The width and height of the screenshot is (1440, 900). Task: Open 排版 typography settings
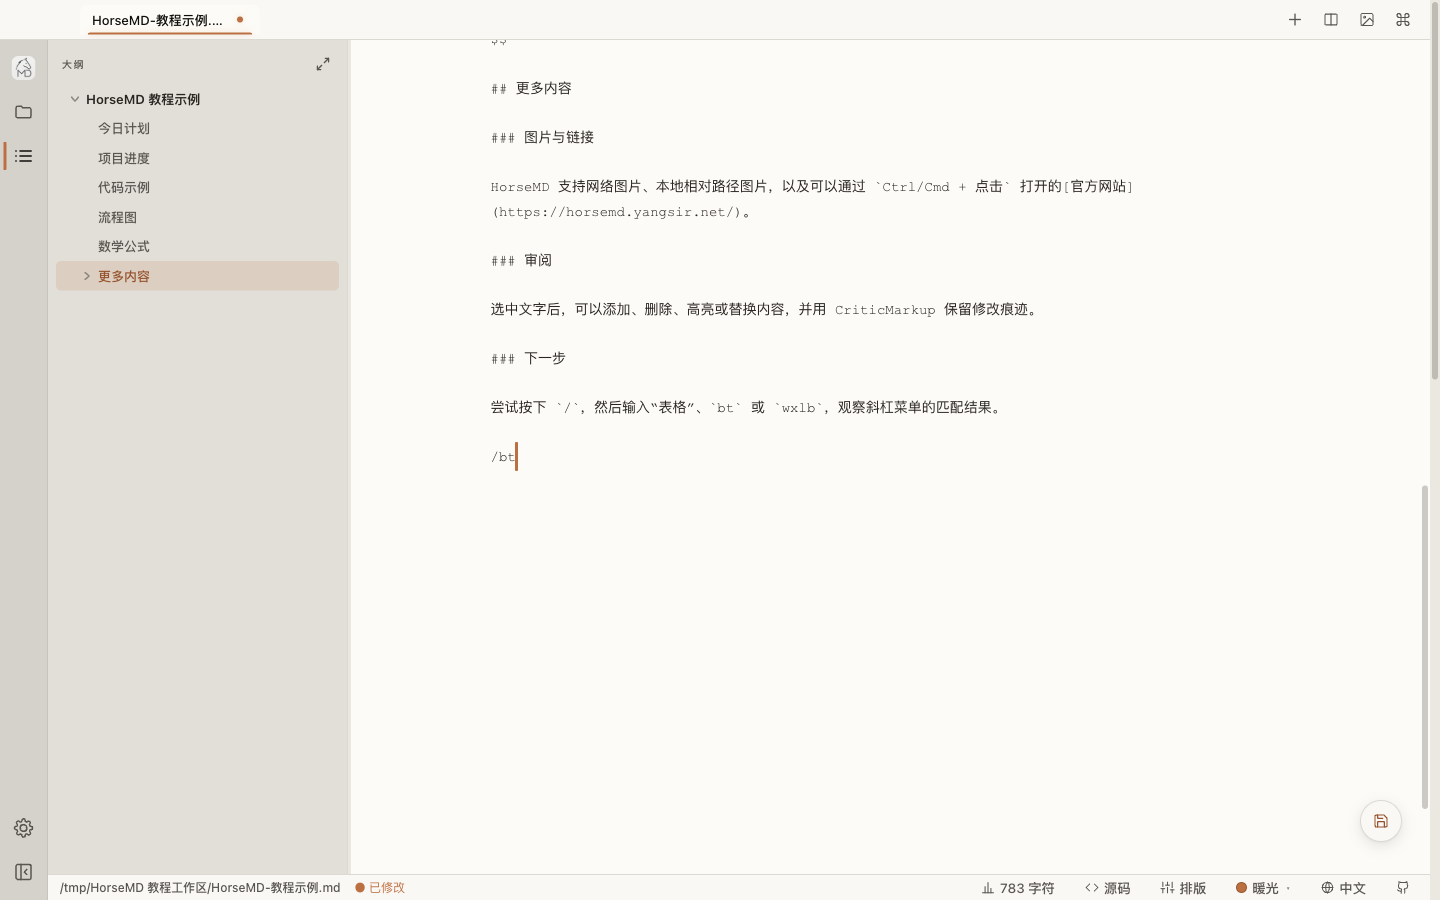(1184, 888)
